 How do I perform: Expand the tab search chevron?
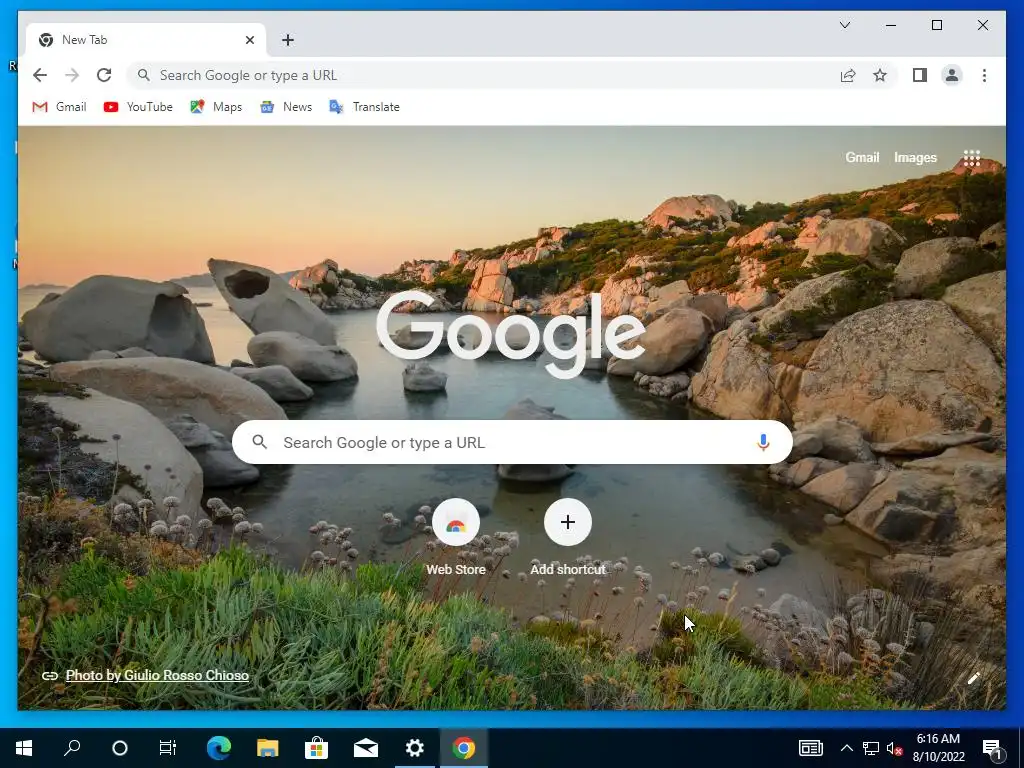[844, 25]
